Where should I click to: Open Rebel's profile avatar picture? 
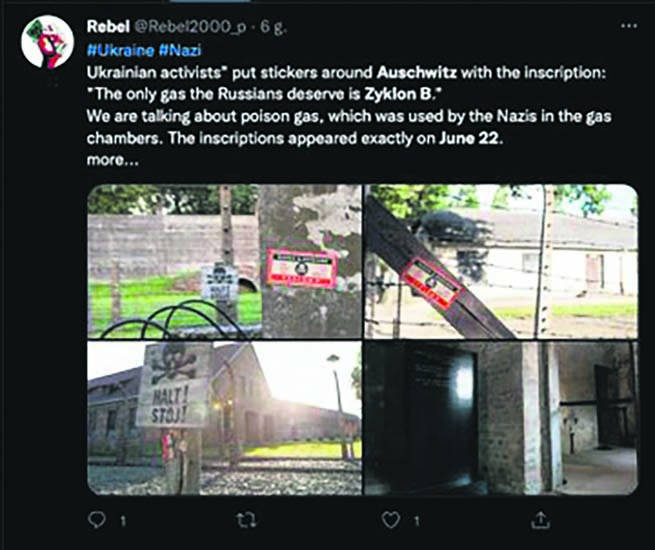pyautogui.click(x=47, y=42)
